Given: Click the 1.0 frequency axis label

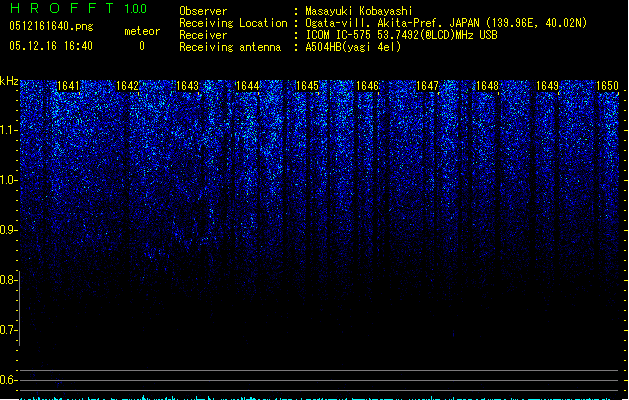Looking at the screenshot, I should click(9, 180).
